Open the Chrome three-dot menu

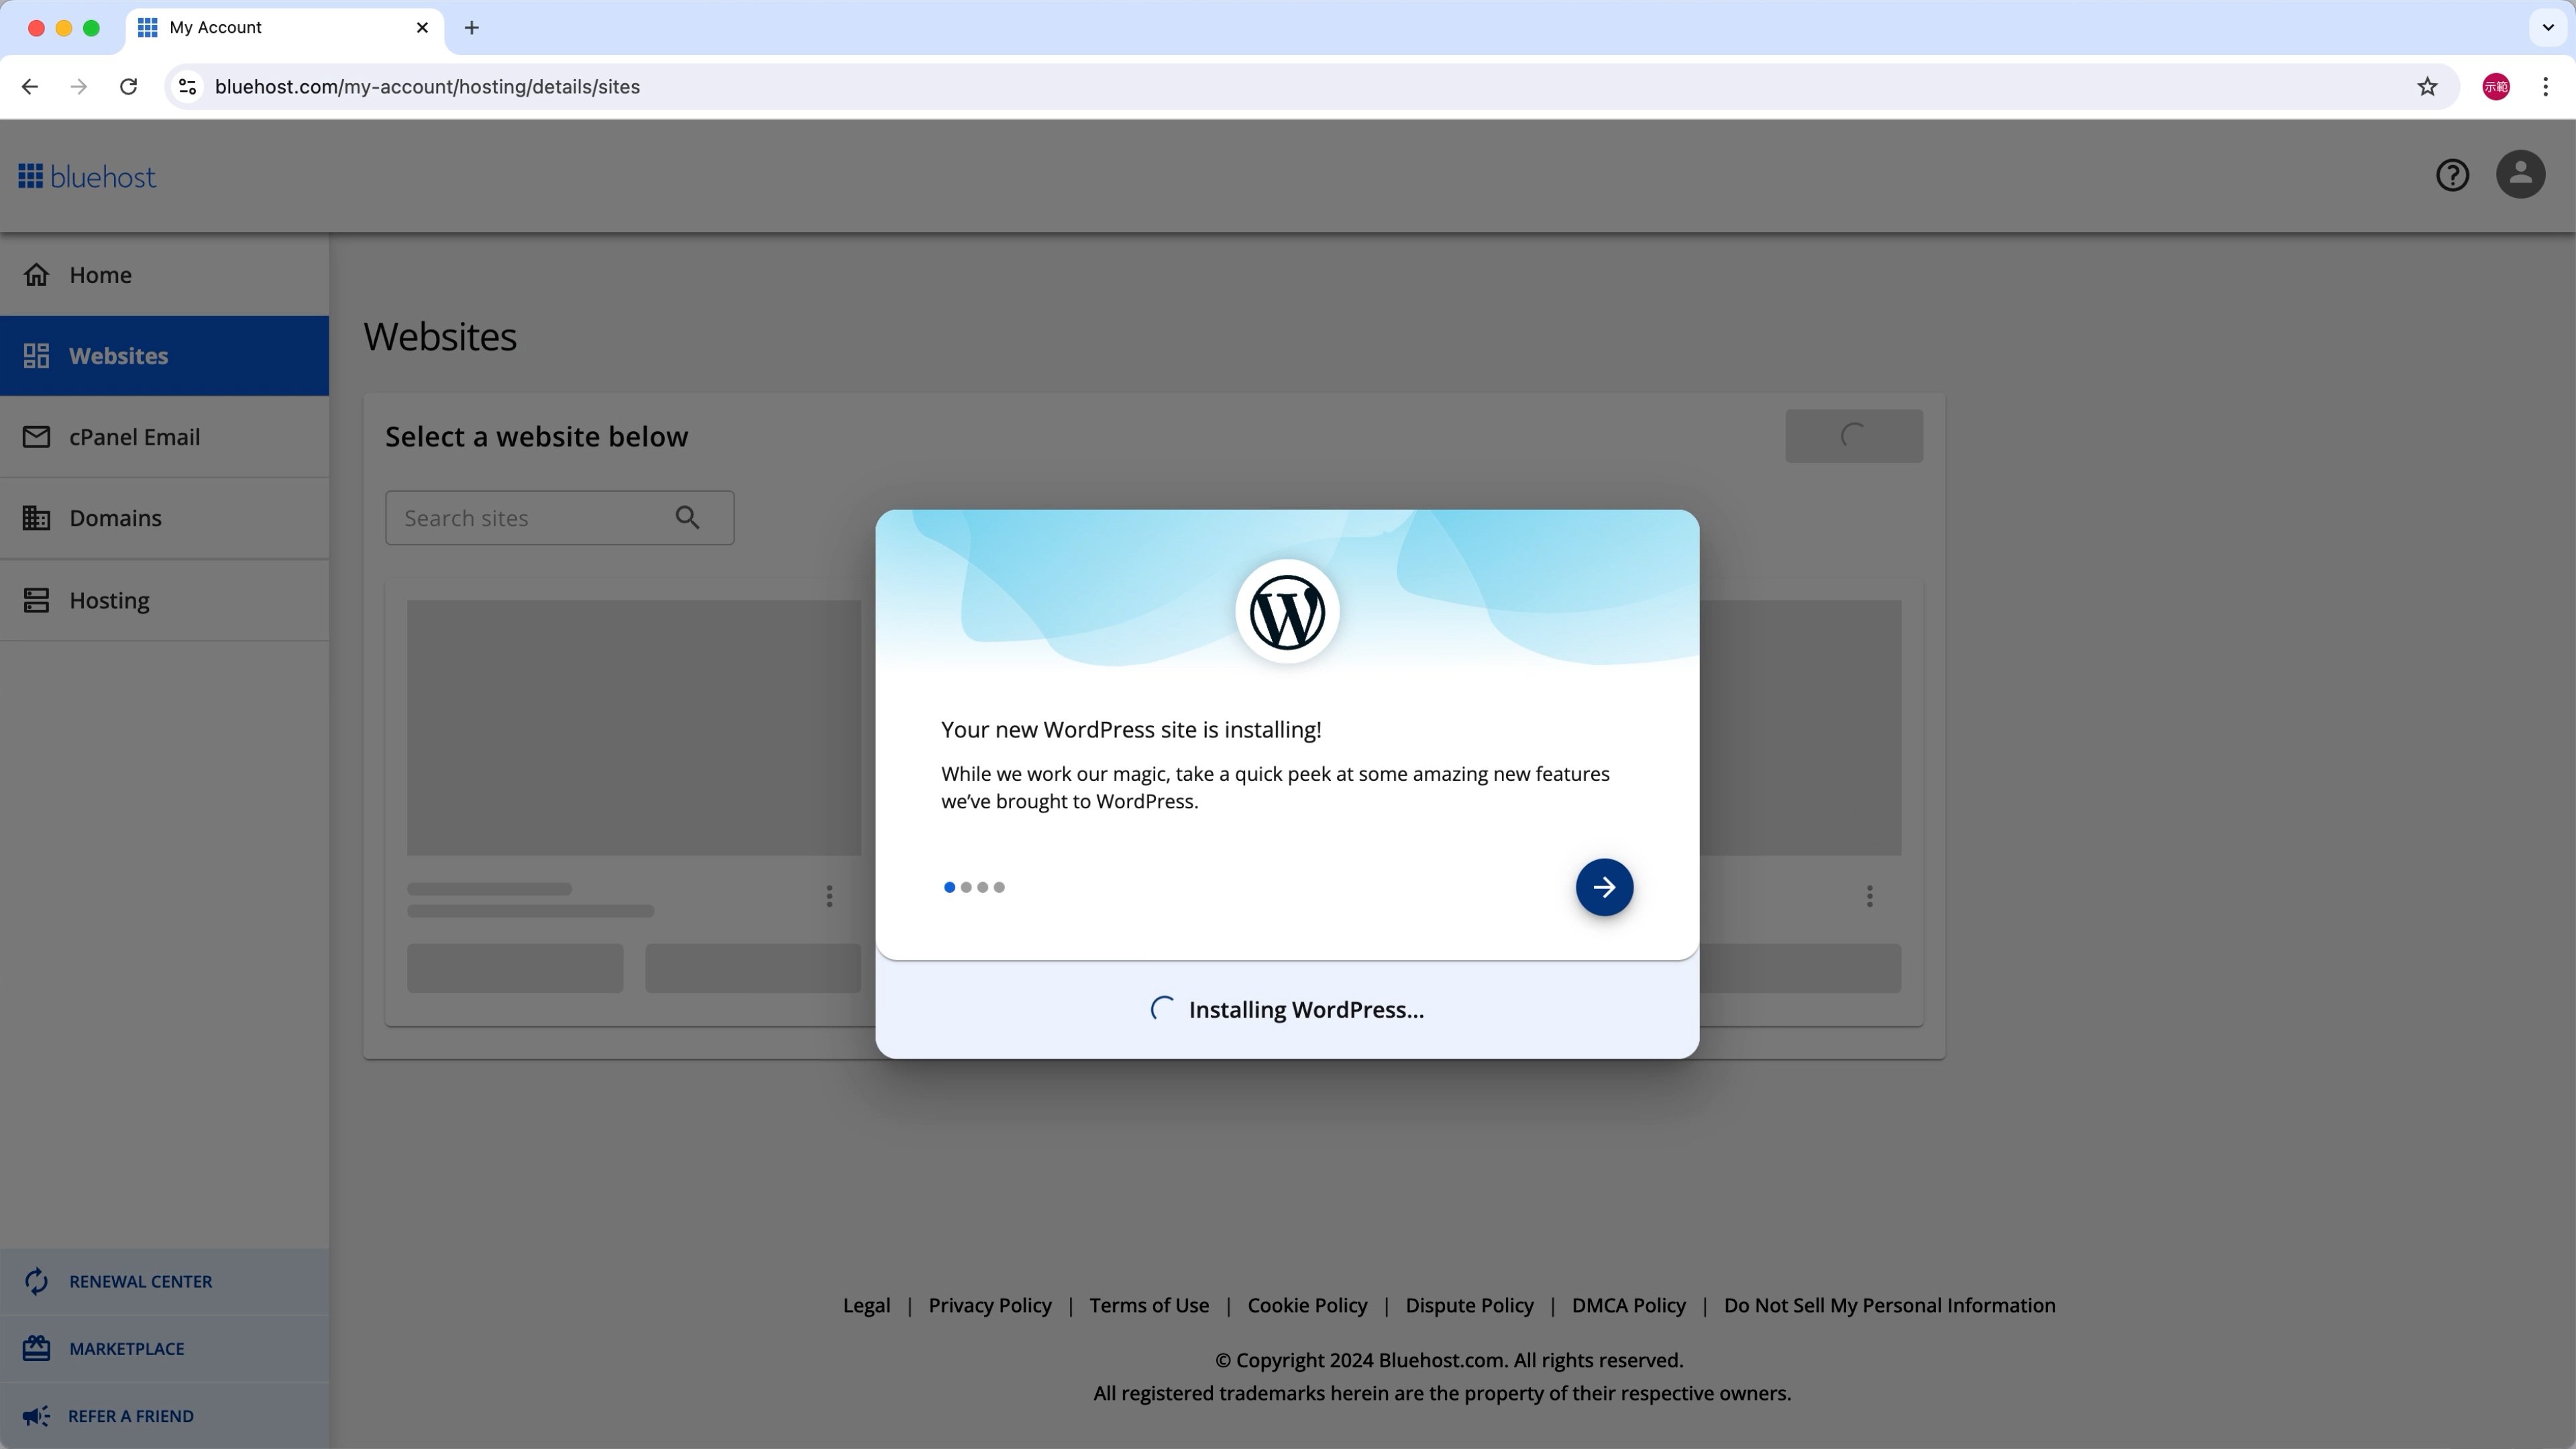coord(2545,87)
